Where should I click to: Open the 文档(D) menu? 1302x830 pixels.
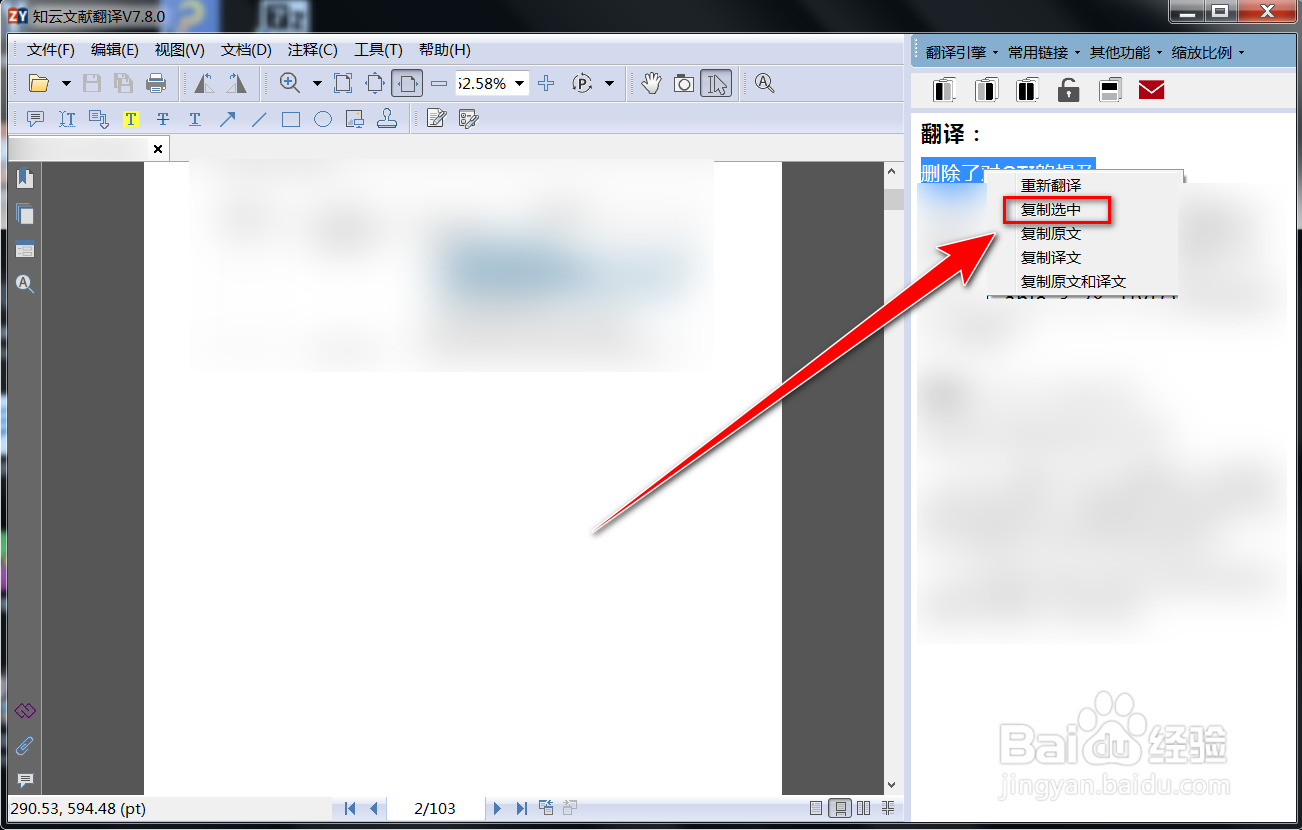(246, 50)
